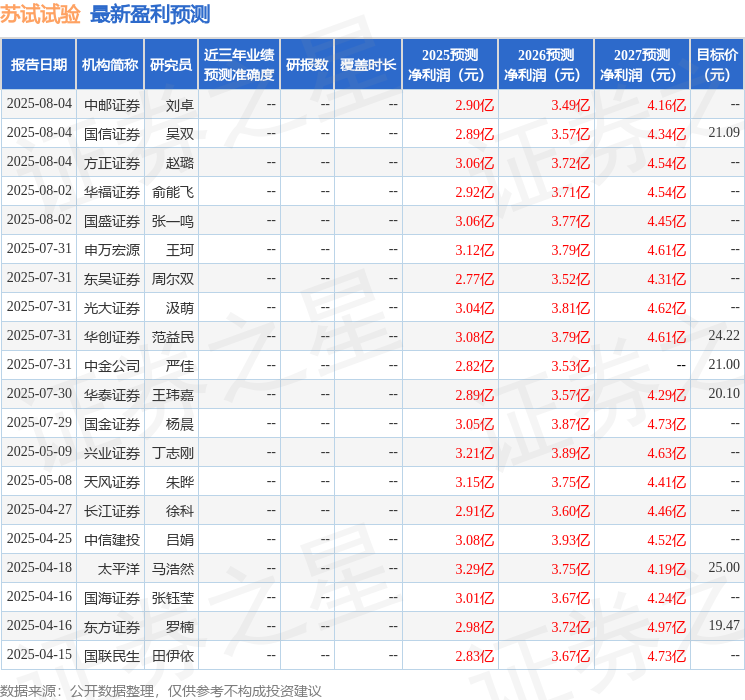
Task: Click researcher 张一鸣
Action: 173,221
